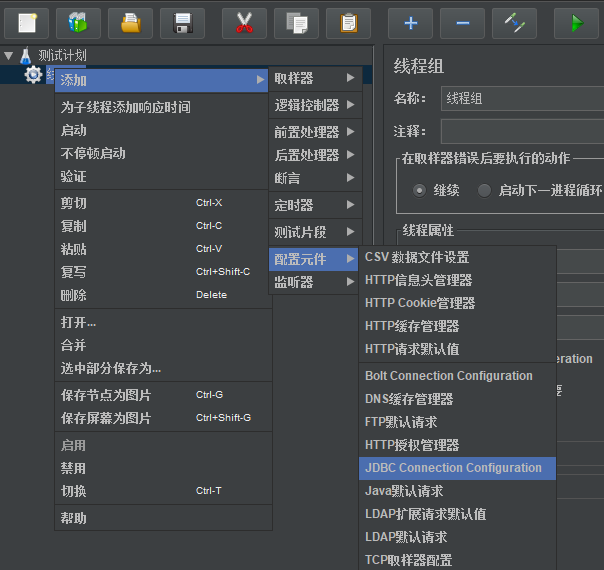Click 帮助 in the context menu
The width and height of the screenshot is (604, 570).
point(74,518)
